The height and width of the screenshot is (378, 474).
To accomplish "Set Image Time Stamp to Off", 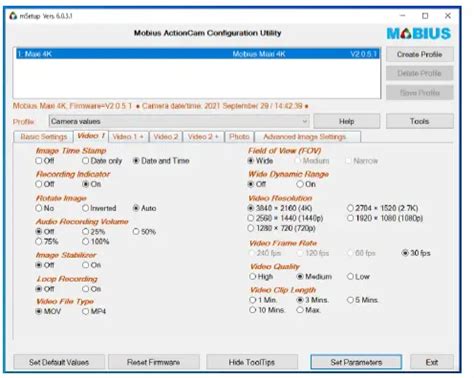I will click(x=45, y=161).
